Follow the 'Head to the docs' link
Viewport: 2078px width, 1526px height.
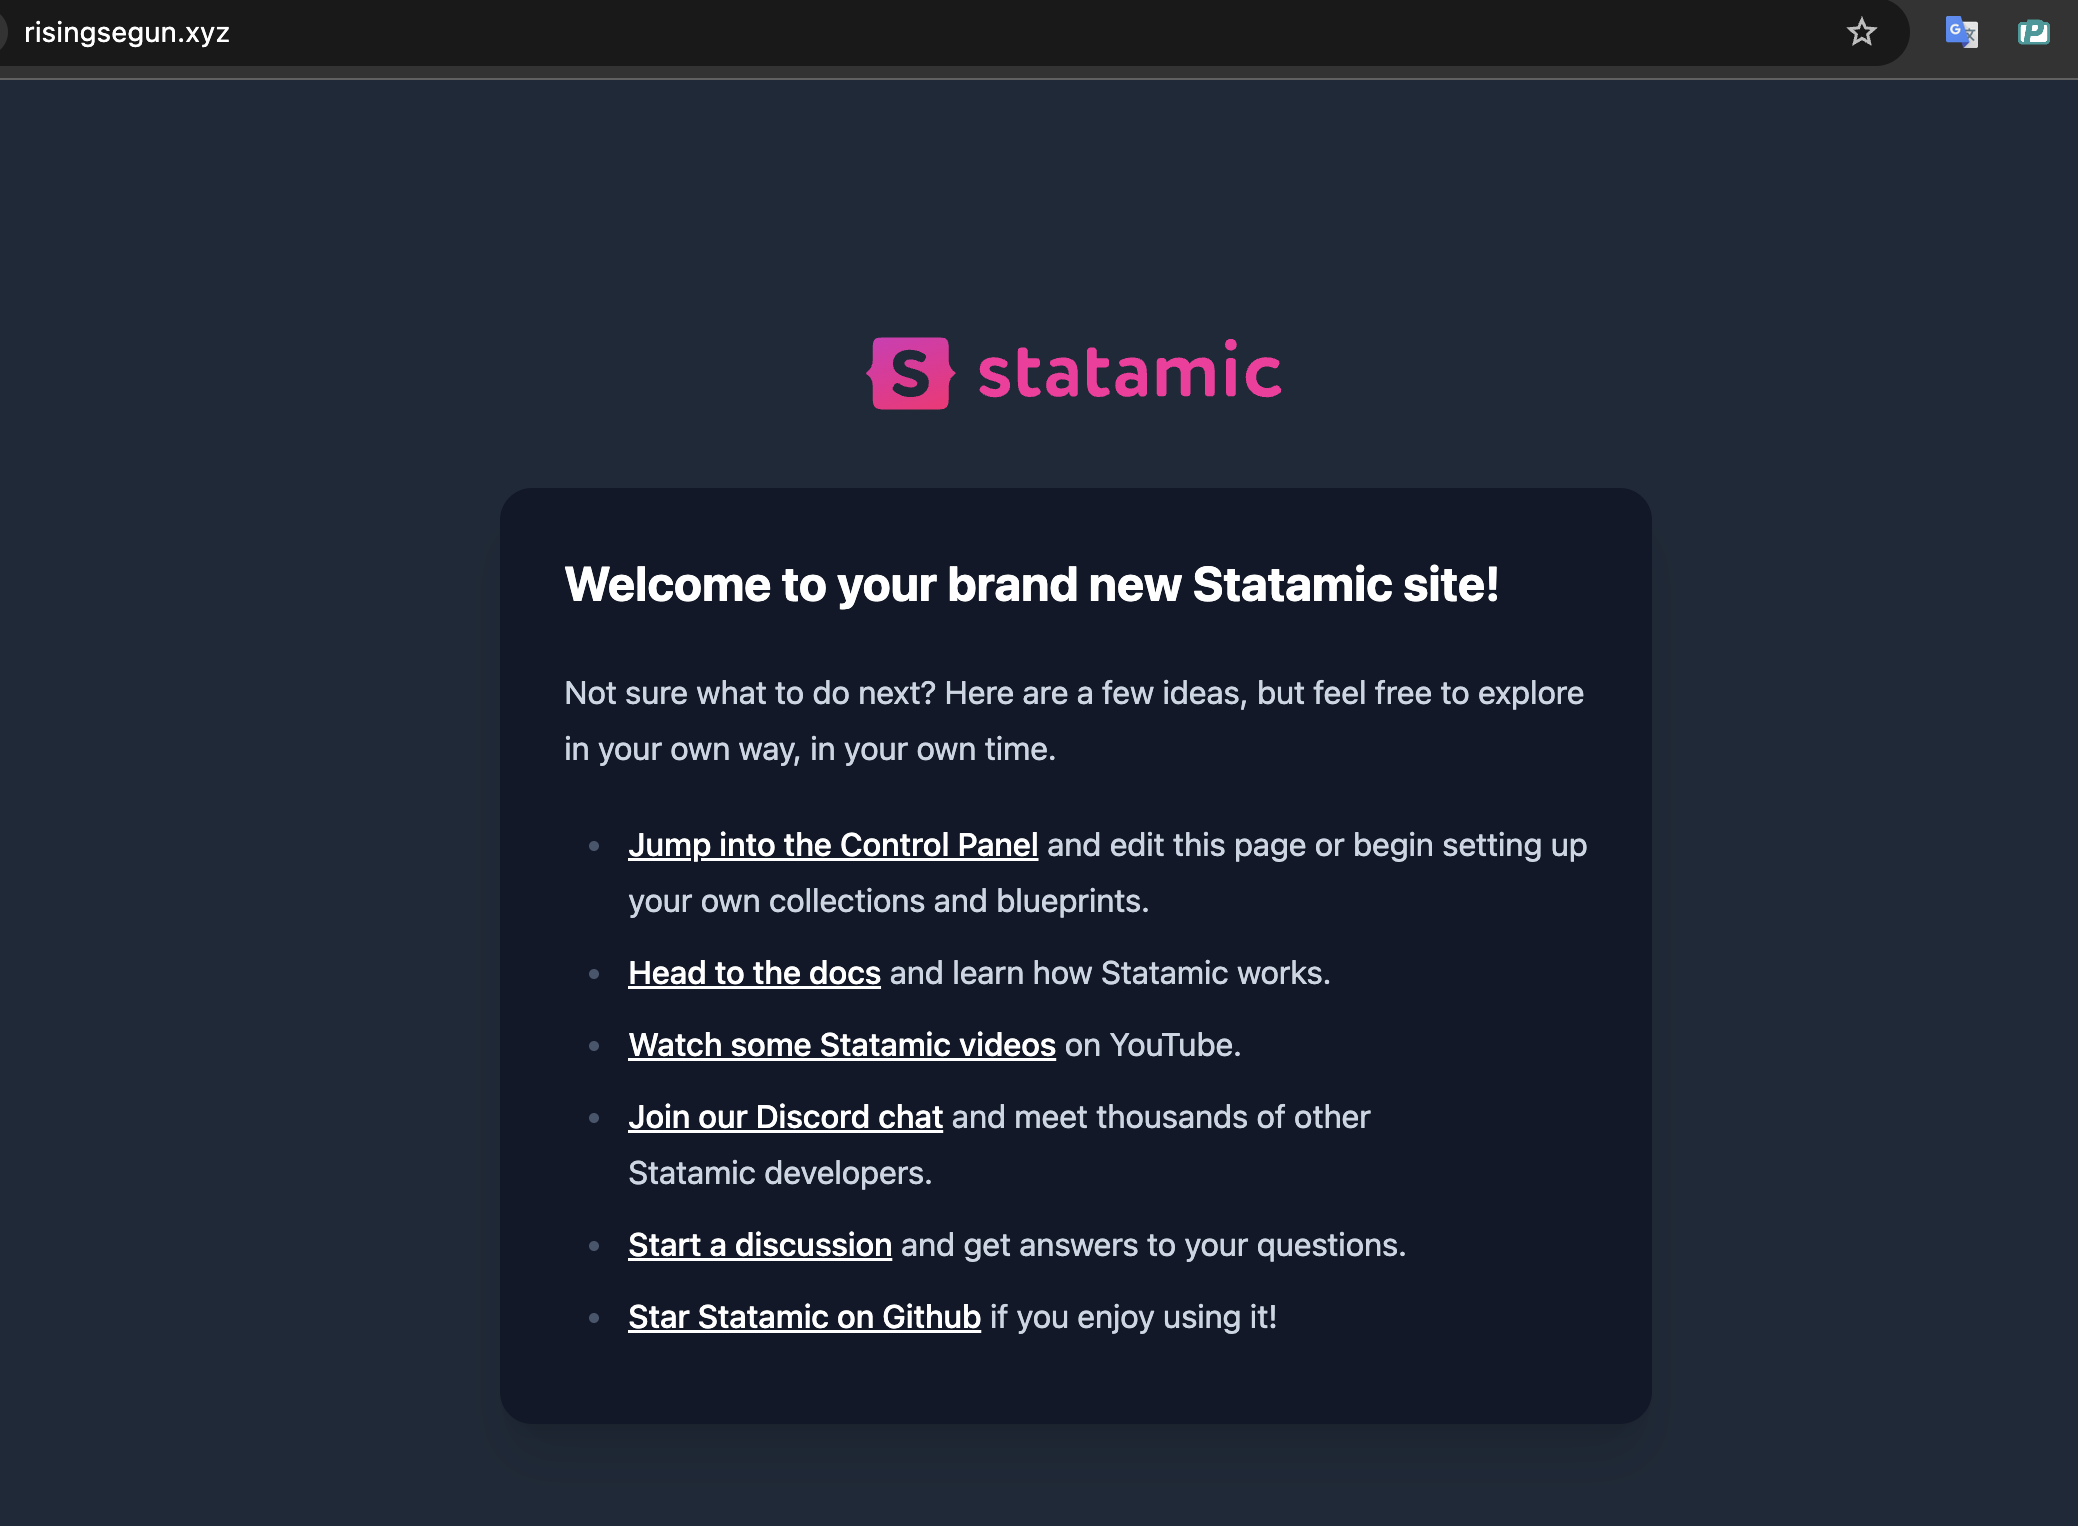754,972
